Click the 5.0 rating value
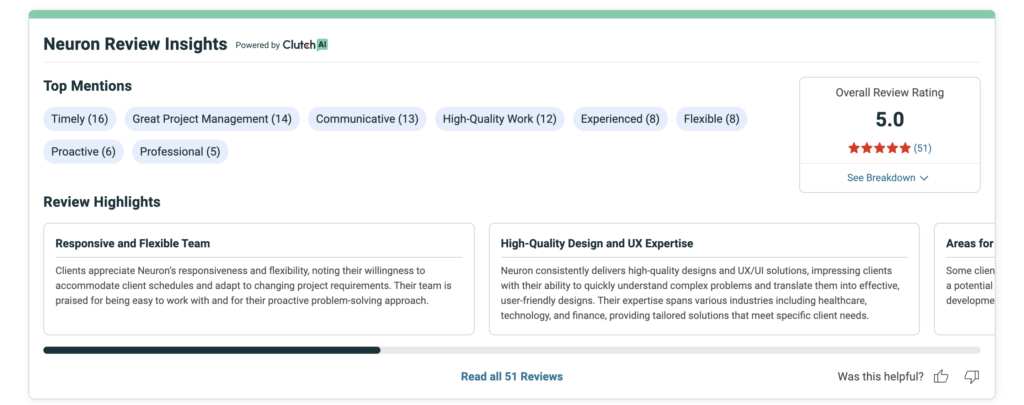This screenshot has width=1024, height=405. click(x=889, y=120)
